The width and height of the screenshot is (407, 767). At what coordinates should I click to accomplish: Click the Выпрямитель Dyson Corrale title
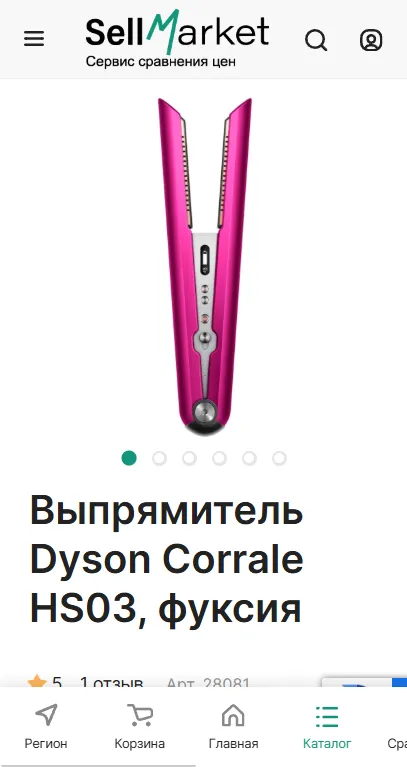[x=166, y=560]
